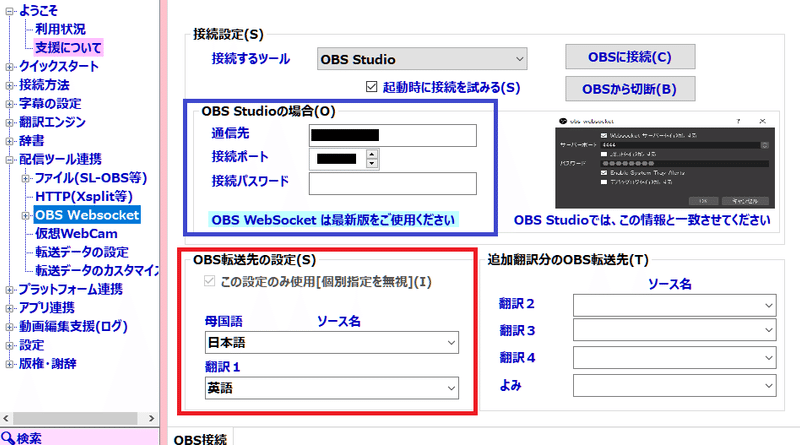Open the 翻訳４ source name dropdown

674,357
